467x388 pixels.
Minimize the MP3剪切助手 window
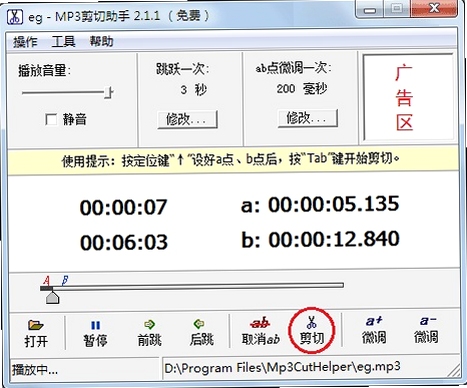[370, 10]
